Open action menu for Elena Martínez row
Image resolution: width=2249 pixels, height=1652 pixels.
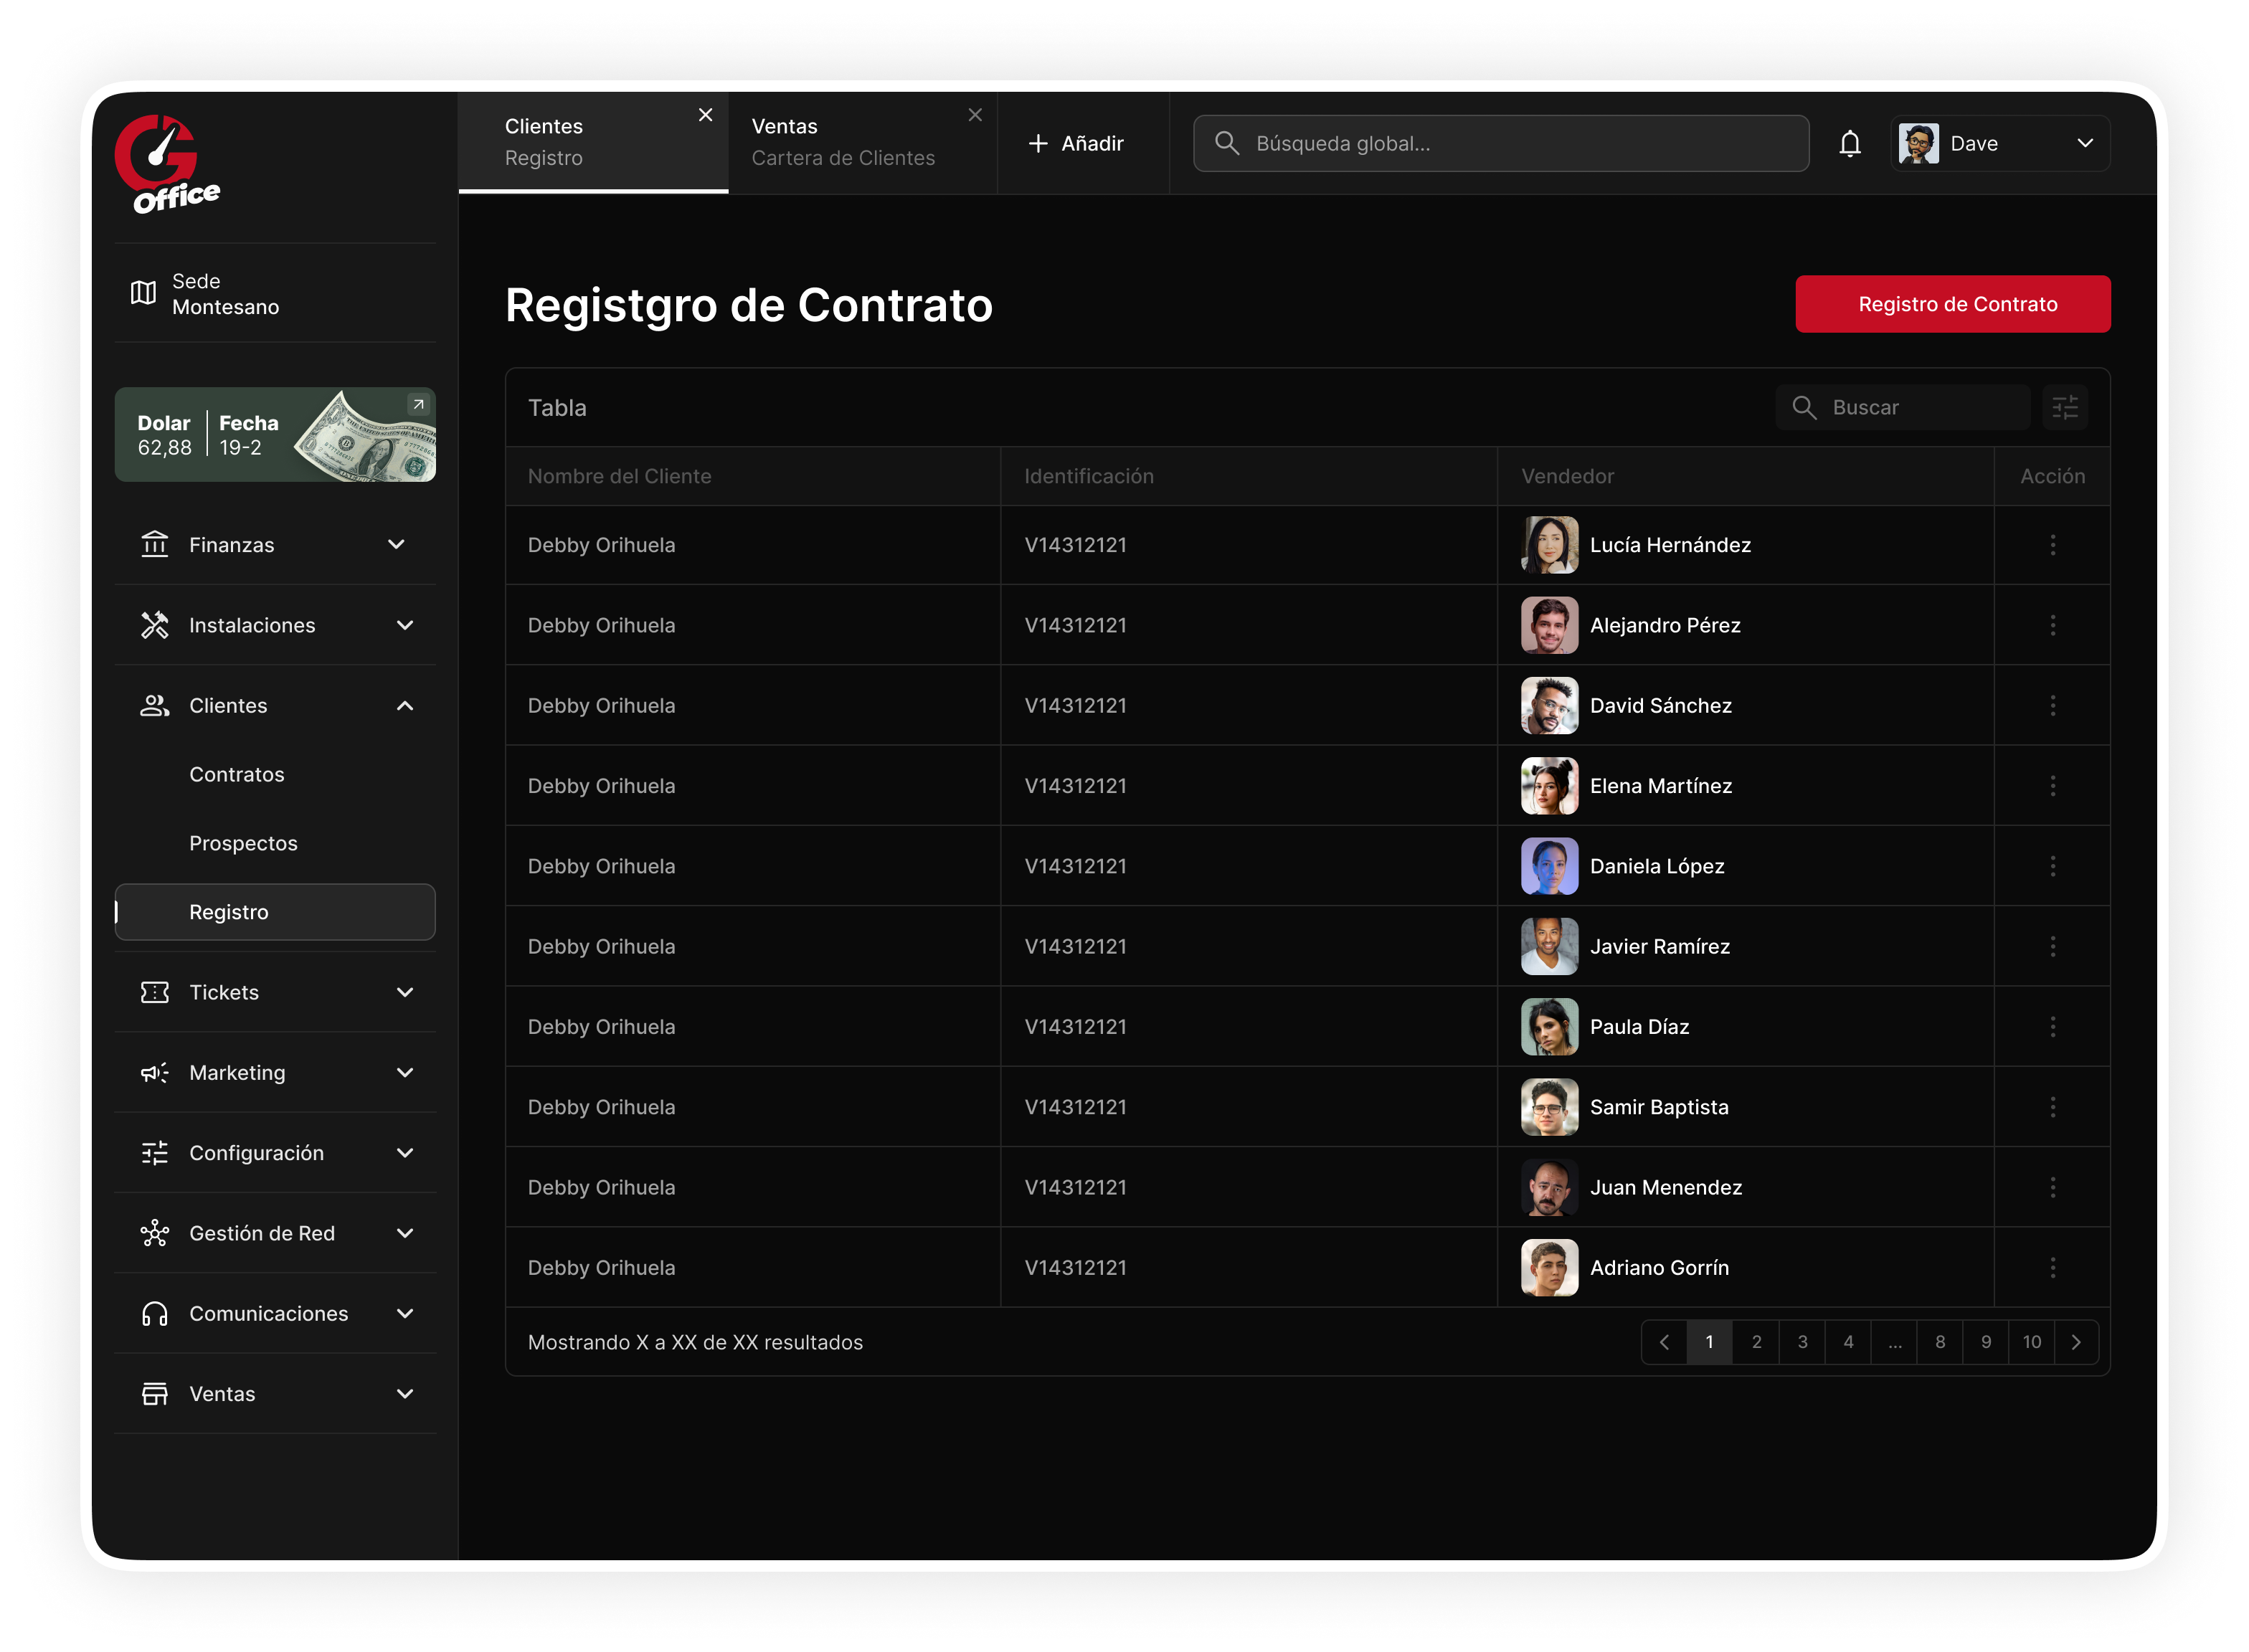coord(2052,785)
